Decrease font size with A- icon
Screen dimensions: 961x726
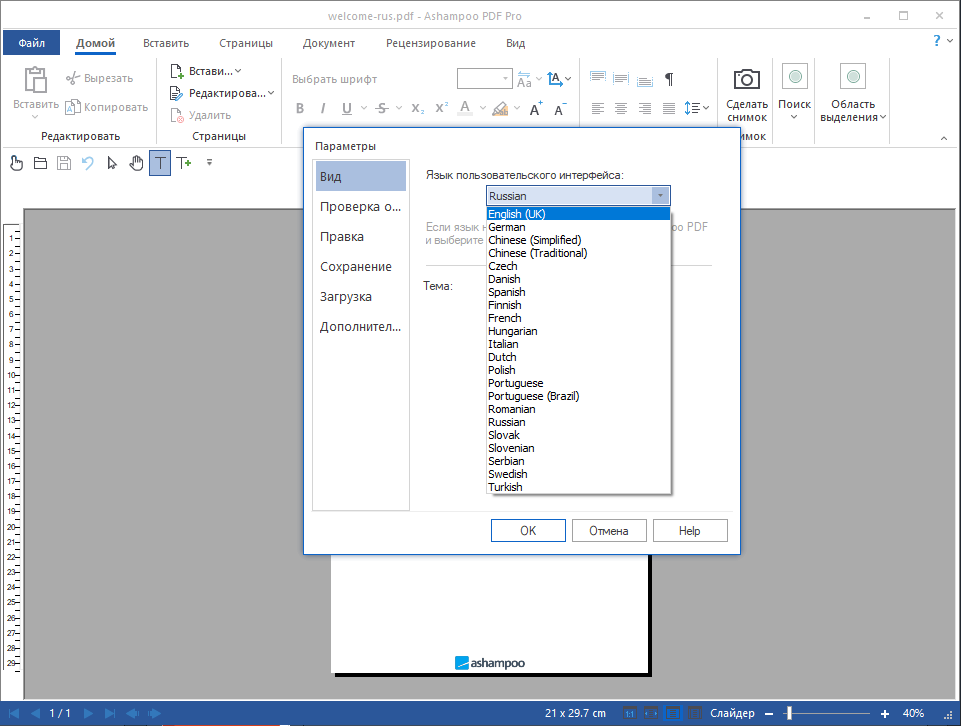560,108
